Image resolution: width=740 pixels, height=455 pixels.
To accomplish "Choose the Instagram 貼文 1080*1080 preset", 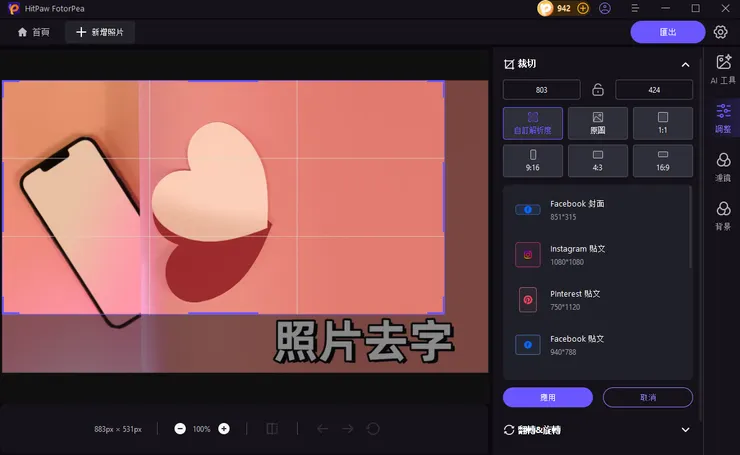I will 597,255.
